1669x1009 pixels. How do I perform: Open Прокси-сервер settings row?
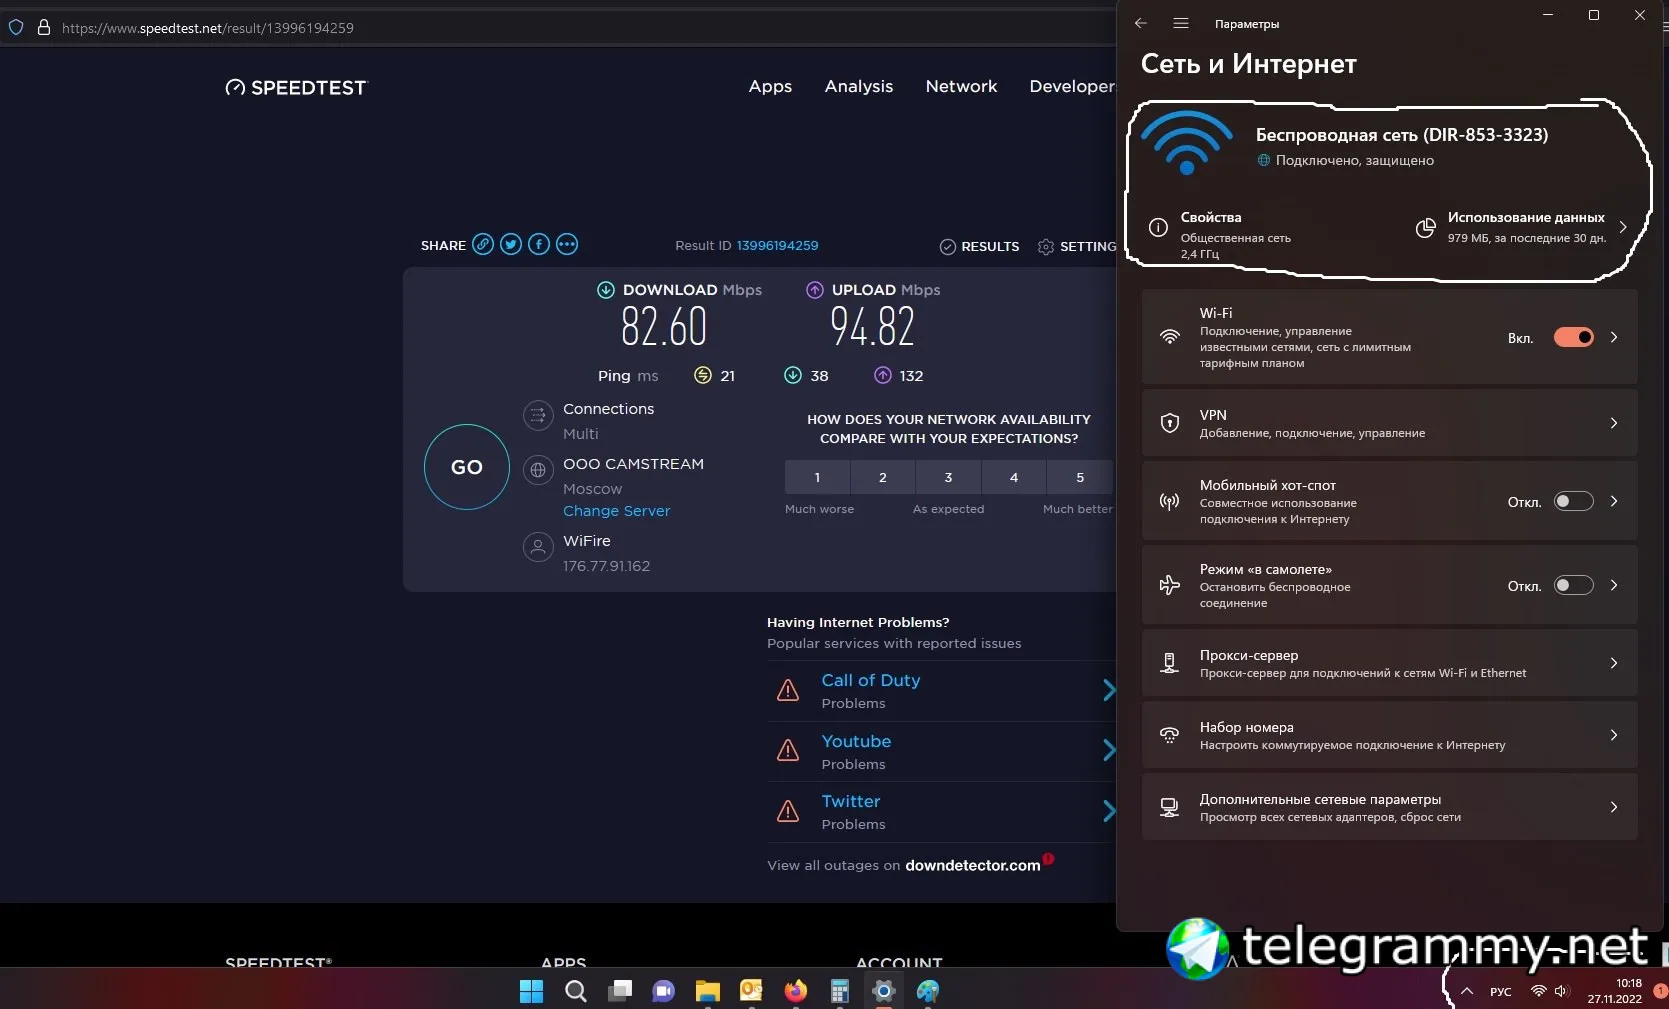tap(1390, 663)
